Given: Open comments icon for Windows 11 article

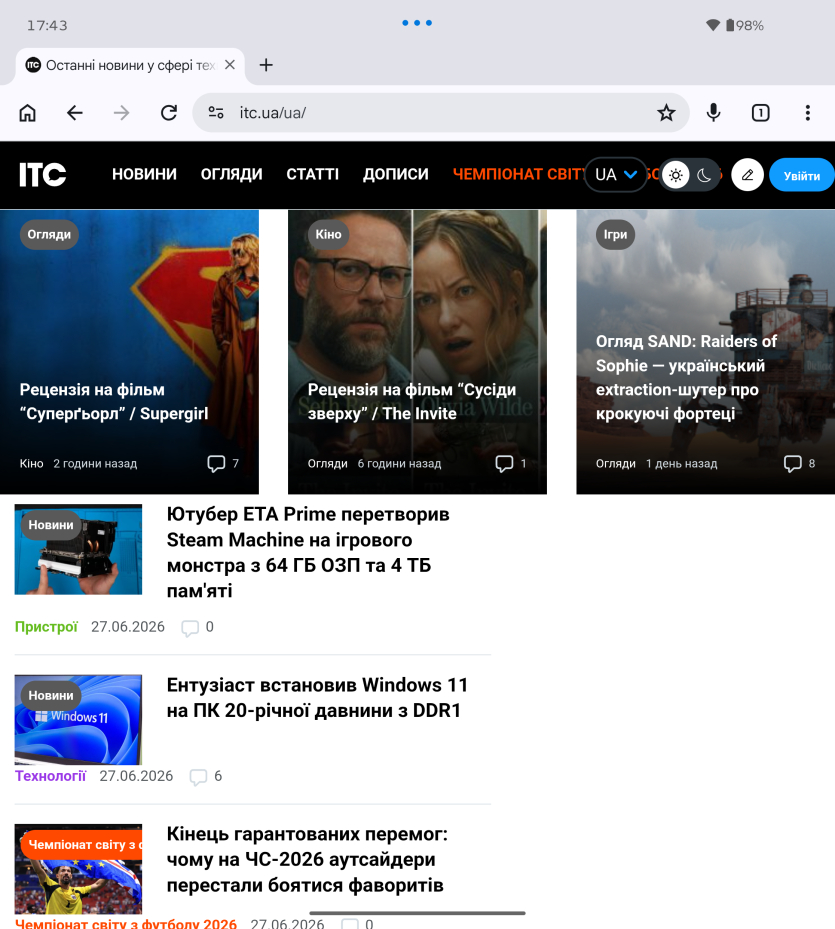Looking at the screenshot, I should pyautogui.click(x=198, y=777).
